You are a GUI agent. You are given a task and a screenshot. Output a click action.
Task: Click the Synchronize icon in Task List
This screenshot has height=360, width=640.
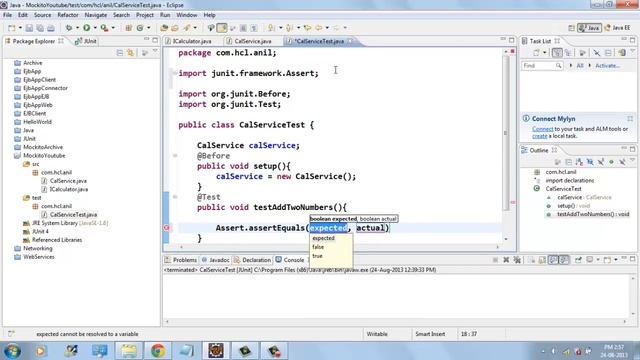tap(622, 53)
